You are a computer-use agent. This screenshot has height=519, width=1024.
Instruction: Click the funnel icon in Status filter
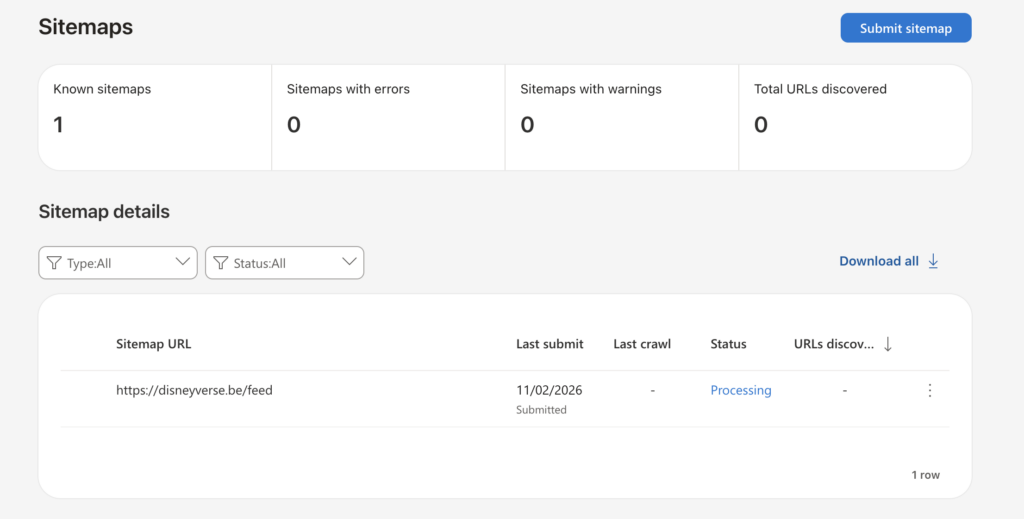click(221, 263)
